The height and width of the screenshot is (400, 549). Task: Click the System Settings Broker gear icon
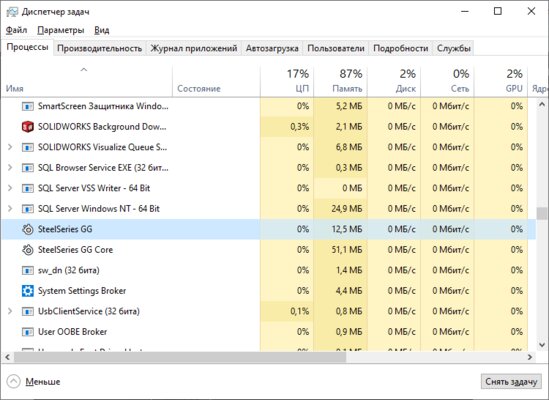click(28, 291)
